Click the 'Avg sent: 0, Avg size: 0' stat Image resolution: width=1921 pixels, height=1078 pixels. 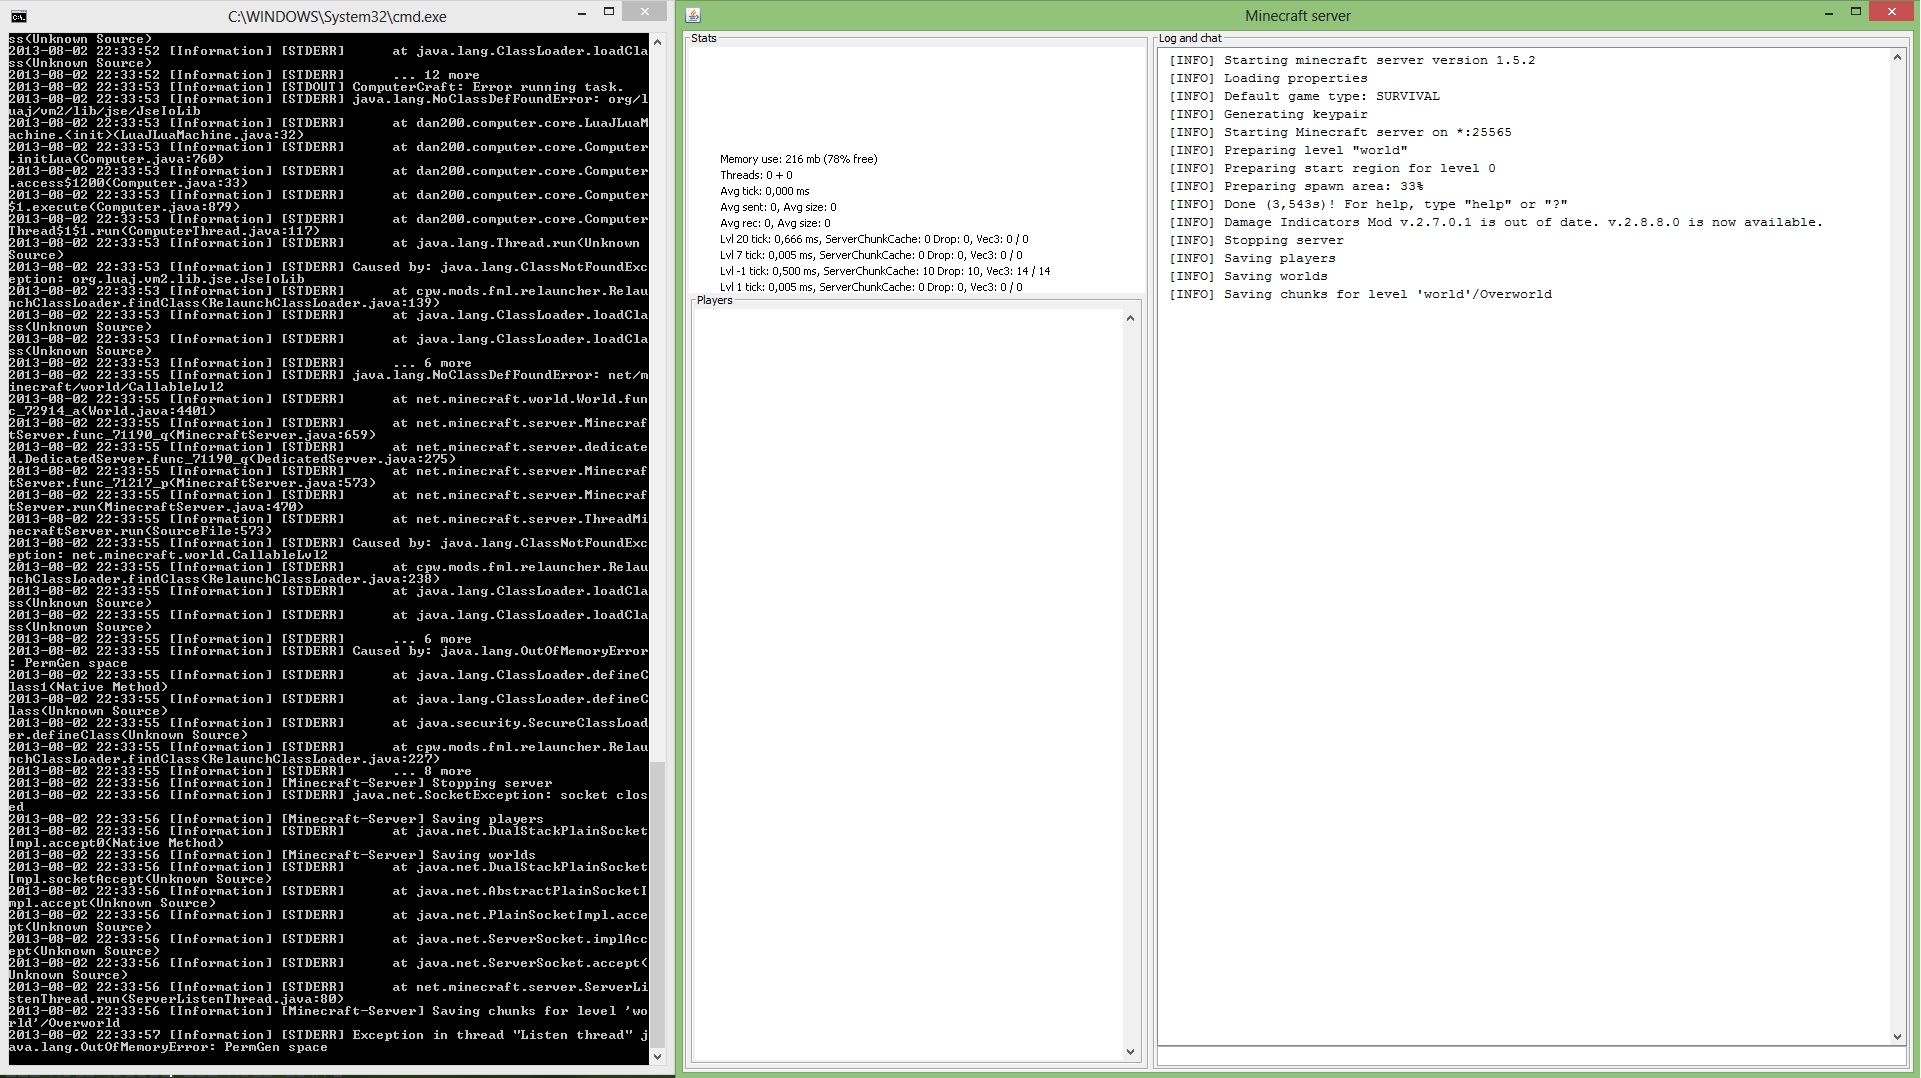[778, 207]
